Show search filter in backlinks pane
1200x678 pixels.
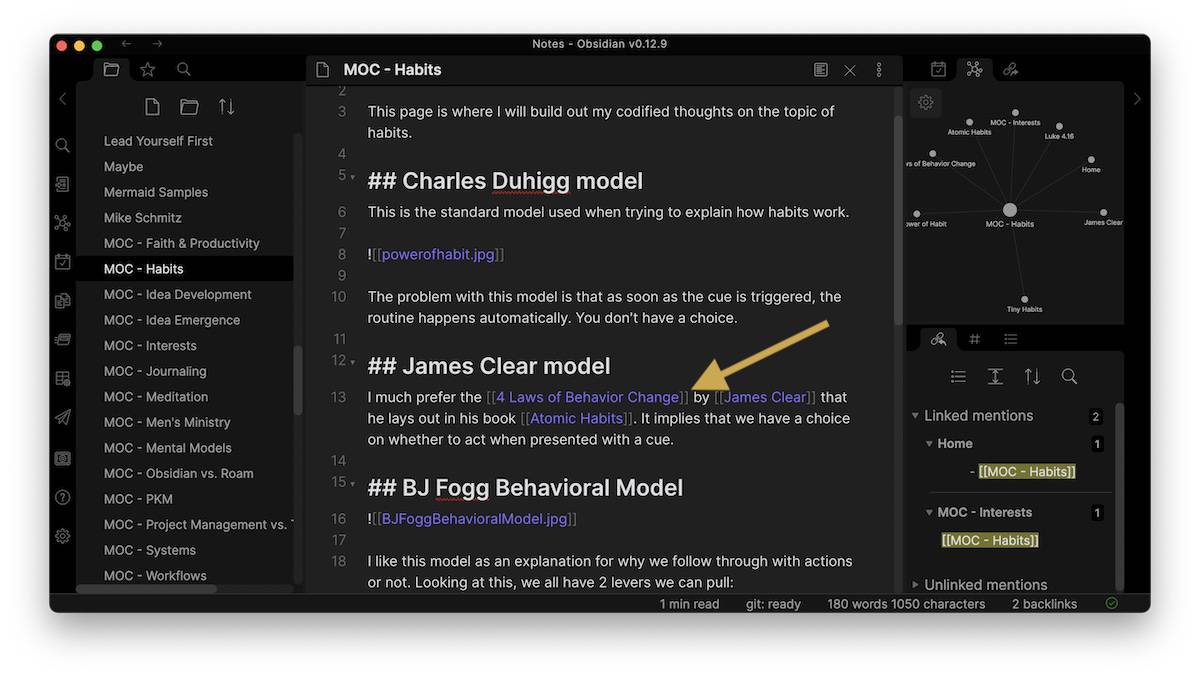[1069, 376]
